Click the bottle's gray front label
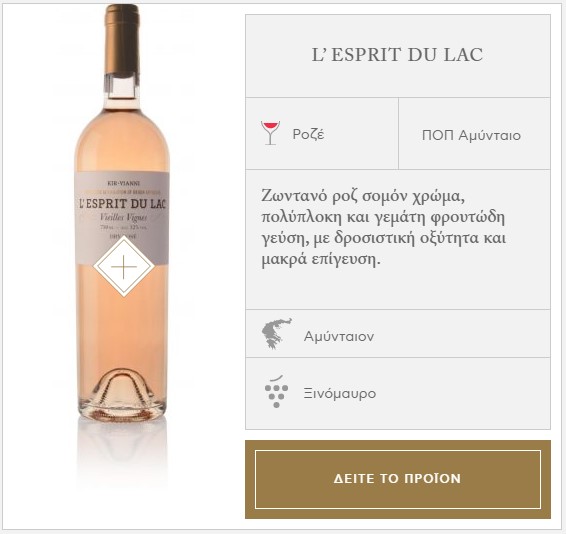The height and width of the screenshot is (534, 566). pyautogui.click(x=122, y=218)
